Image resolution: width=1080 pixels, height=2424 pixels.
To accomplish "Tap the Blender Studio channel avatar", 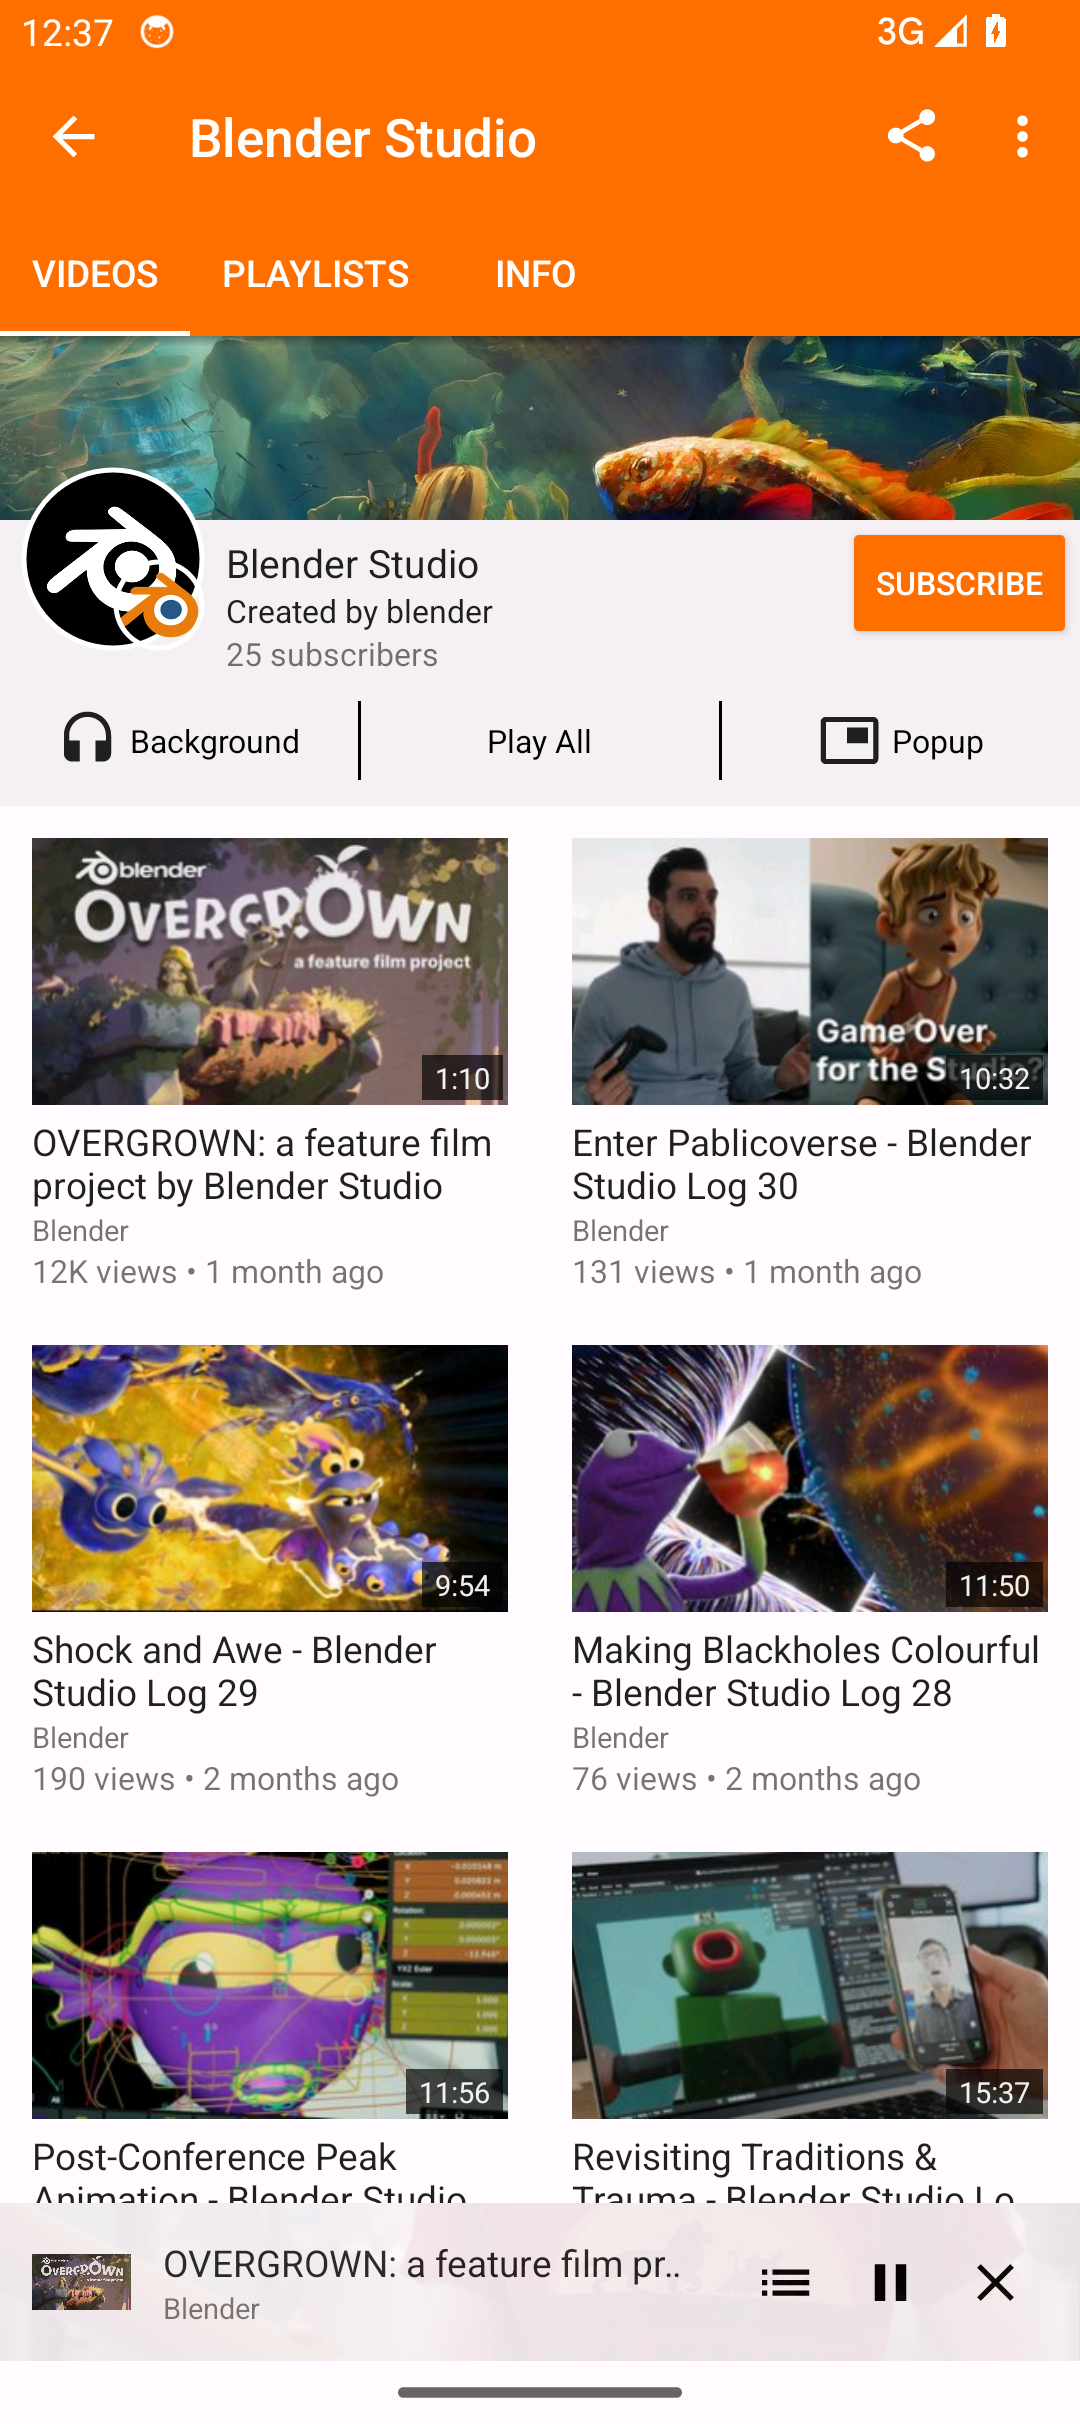I will coord(114,559).
